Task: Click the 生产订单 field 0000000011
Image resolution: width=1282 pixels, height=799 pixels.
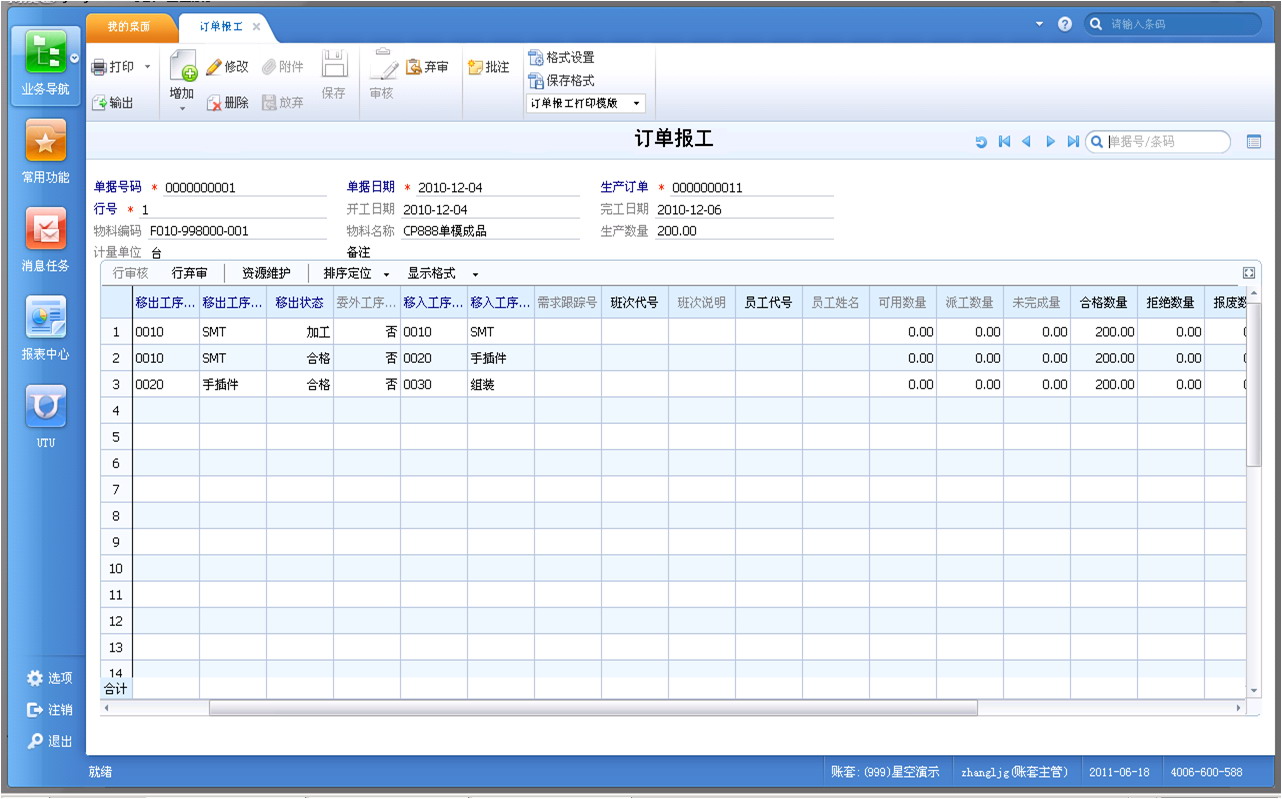Action: [751, 187]
